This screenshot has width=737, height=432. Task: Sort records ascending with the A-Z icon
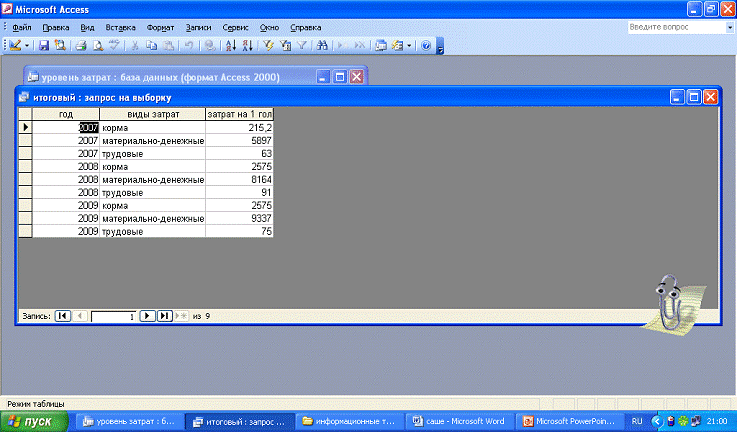point(231,46)
